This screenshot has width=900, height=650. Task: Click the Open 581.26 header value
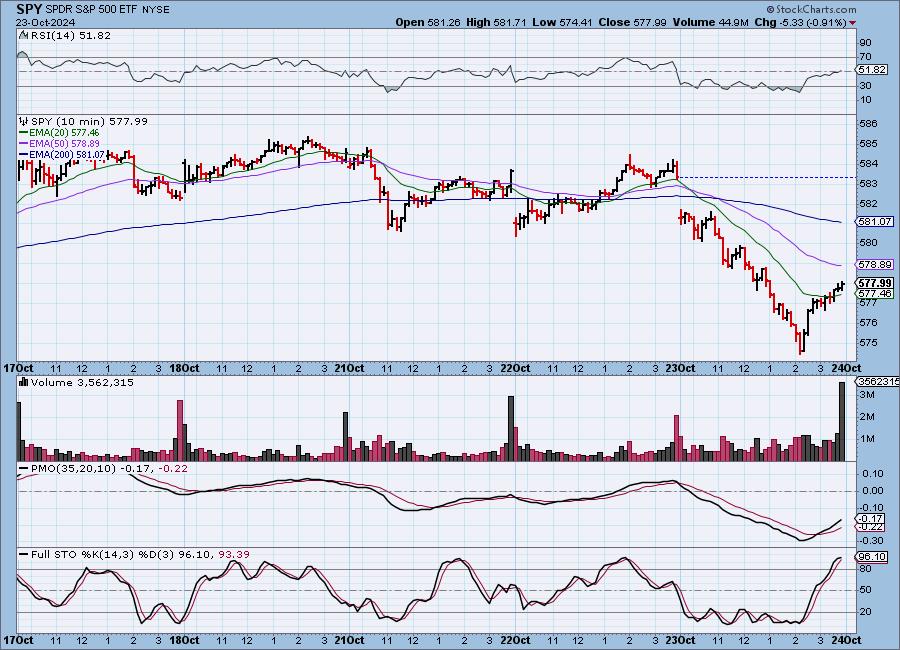click(x=428, y=22)
